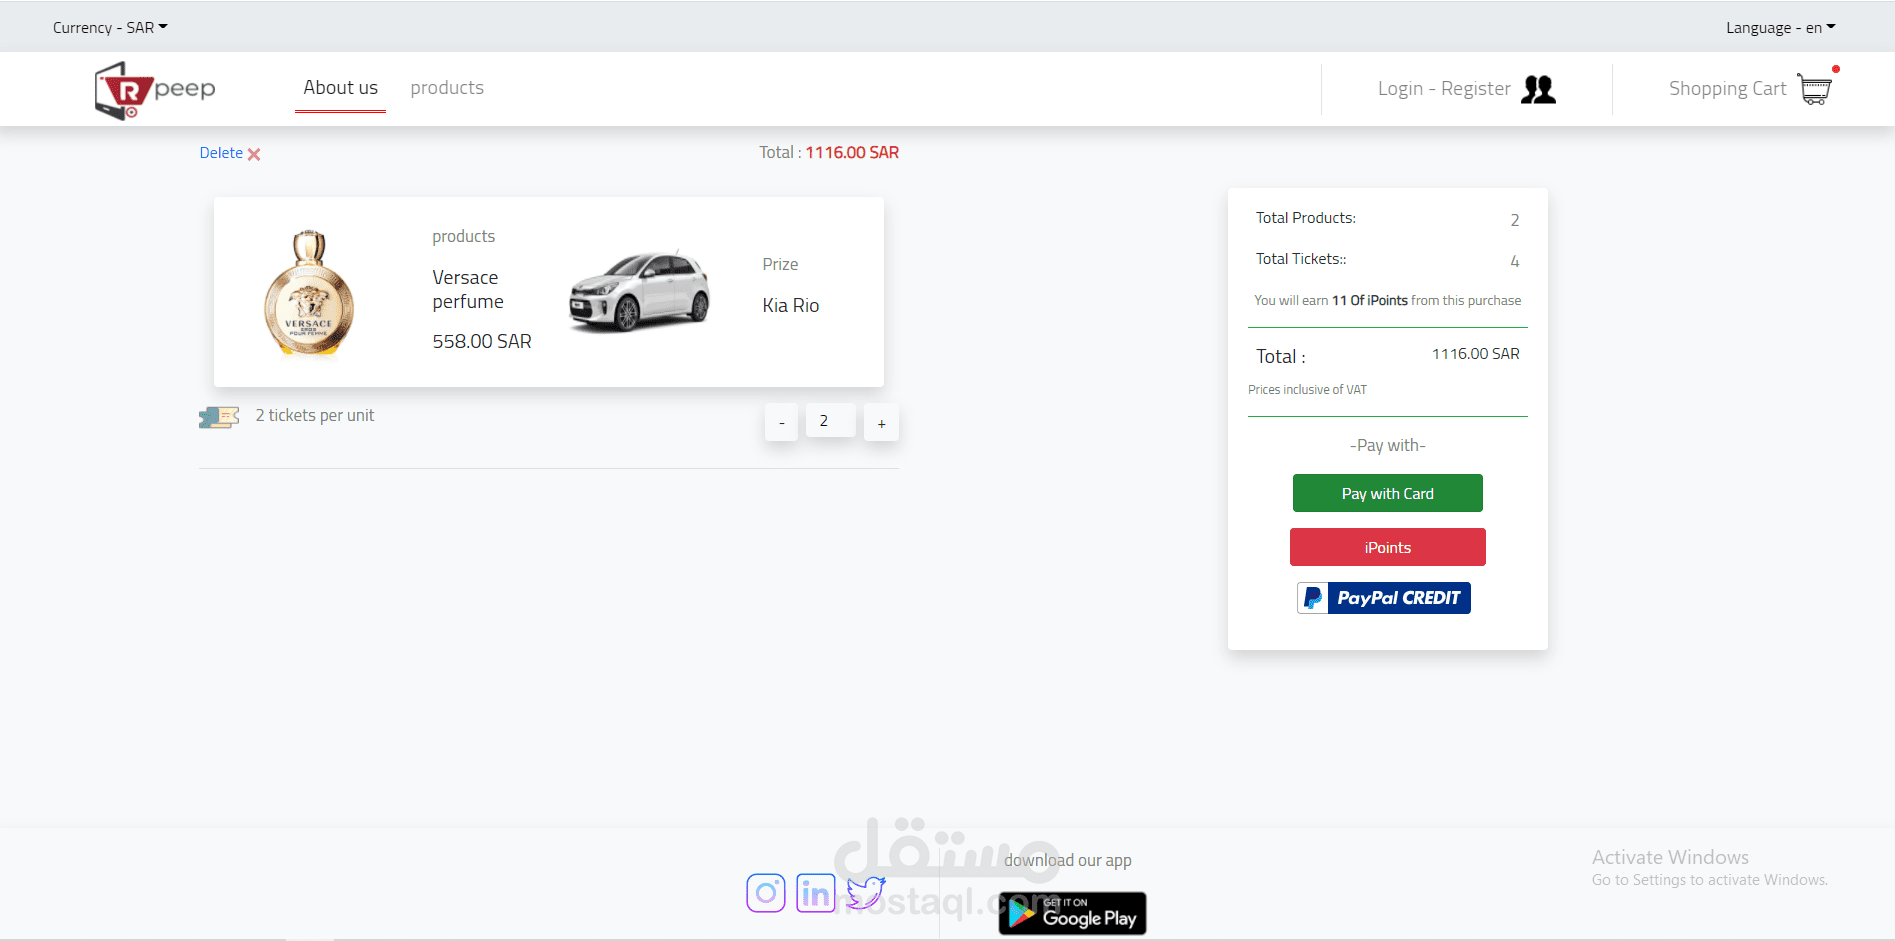Image resolution: width=1895 pixels, height=941 pixels.
Task: Click the 11 Of iPoints earnings text
Action: (x=1370, y=301)
